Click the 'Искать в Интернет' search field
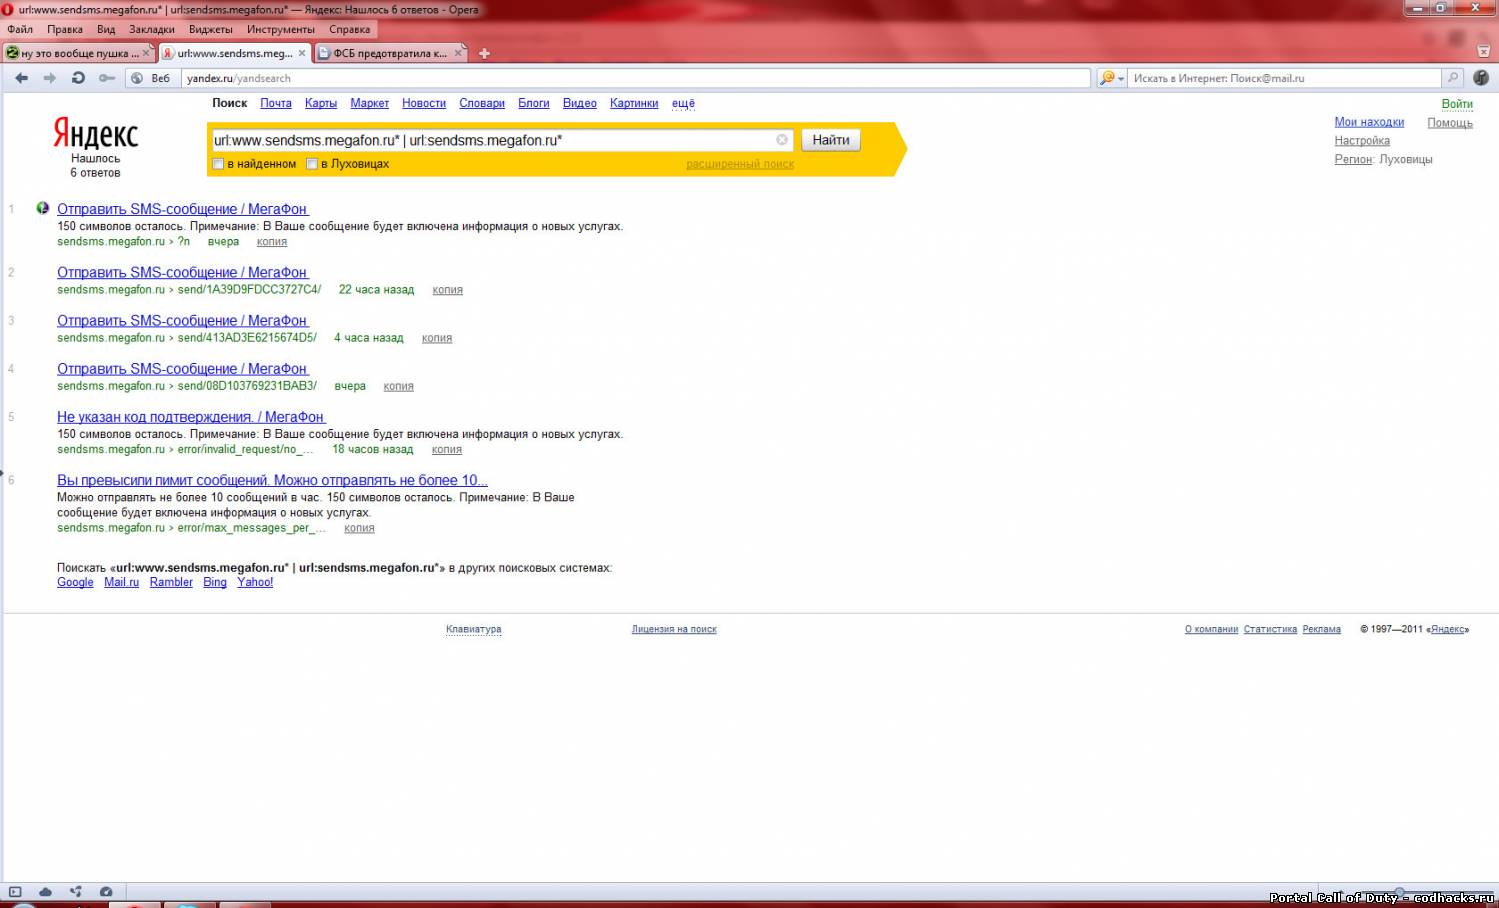Viewport: 1499px width, 908px height. point(1286,78)
